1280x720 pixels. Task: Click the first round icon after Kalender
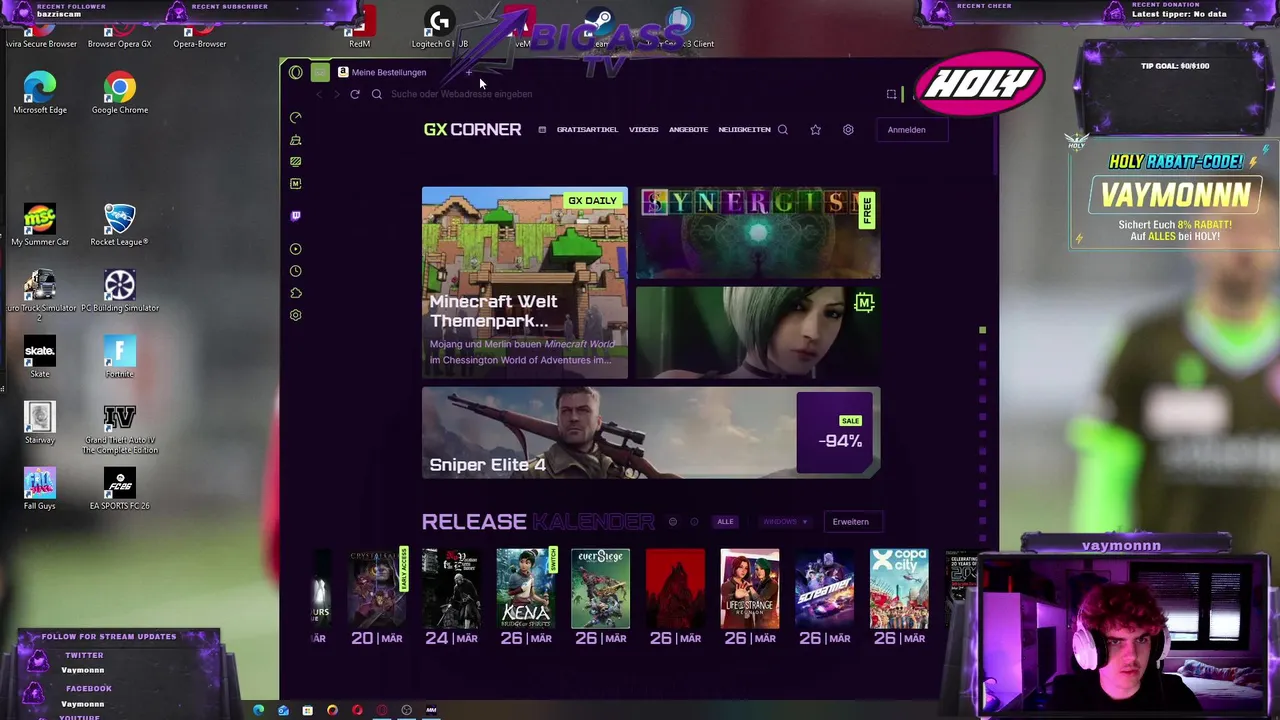click(x=673, y=522)
